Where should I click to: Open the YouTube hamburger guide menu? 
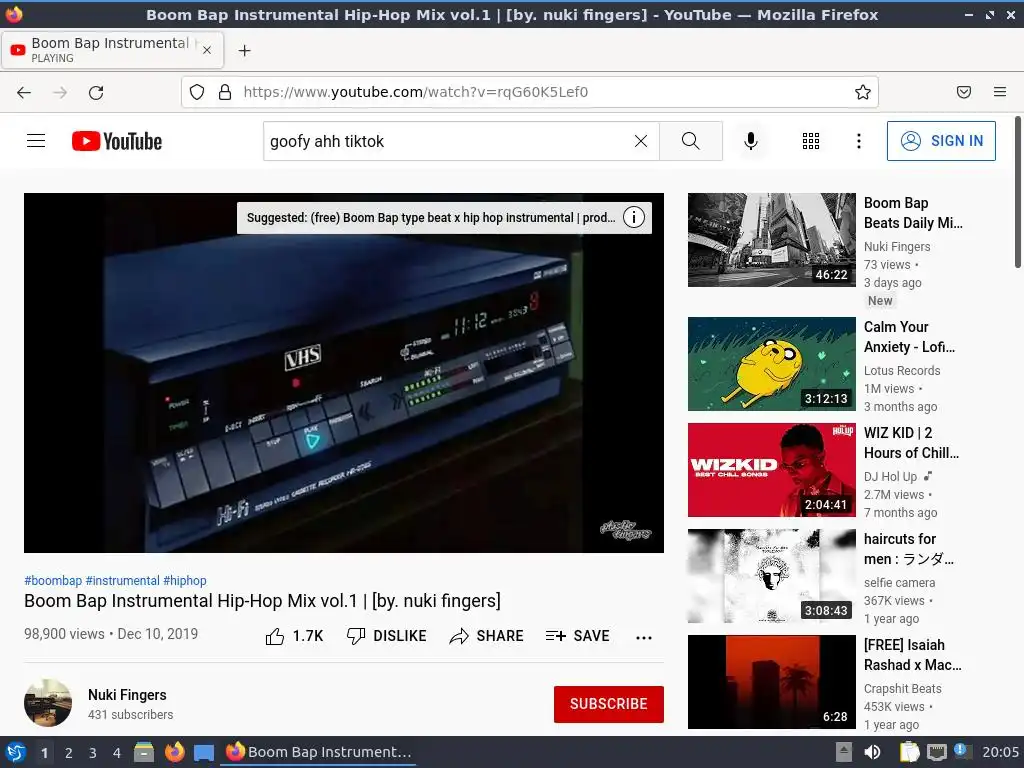36,140
